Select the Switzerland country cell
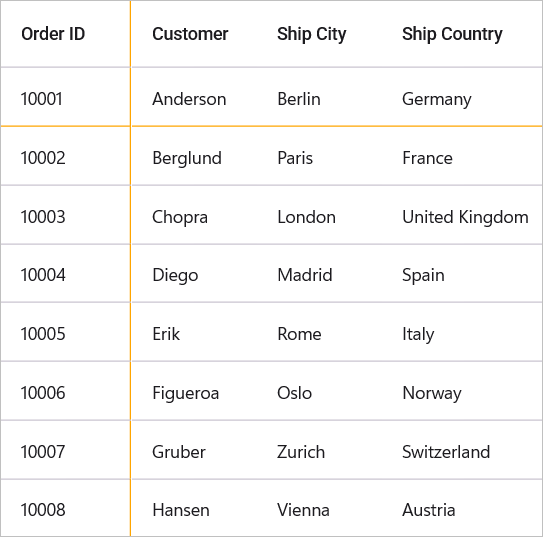This screenshot has height=537, width=543. pyautogui.click(x=462, y=450)
